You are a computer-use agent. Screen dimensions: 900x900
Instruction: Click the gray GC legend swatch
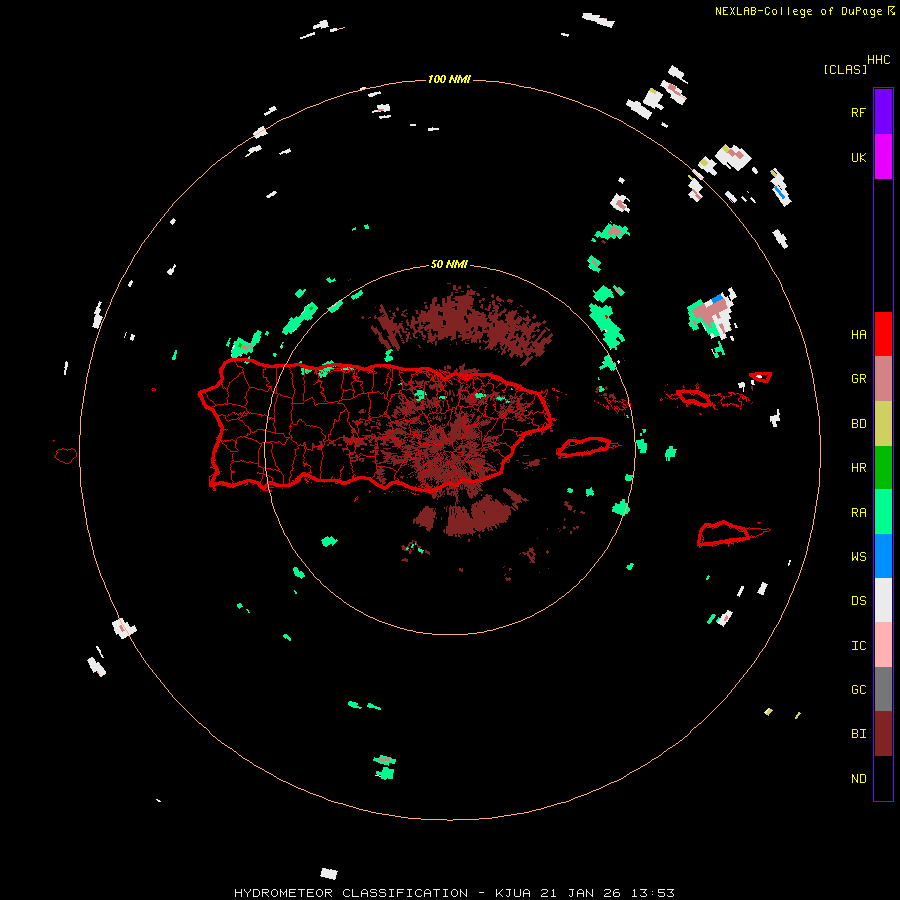click(883, 689)
